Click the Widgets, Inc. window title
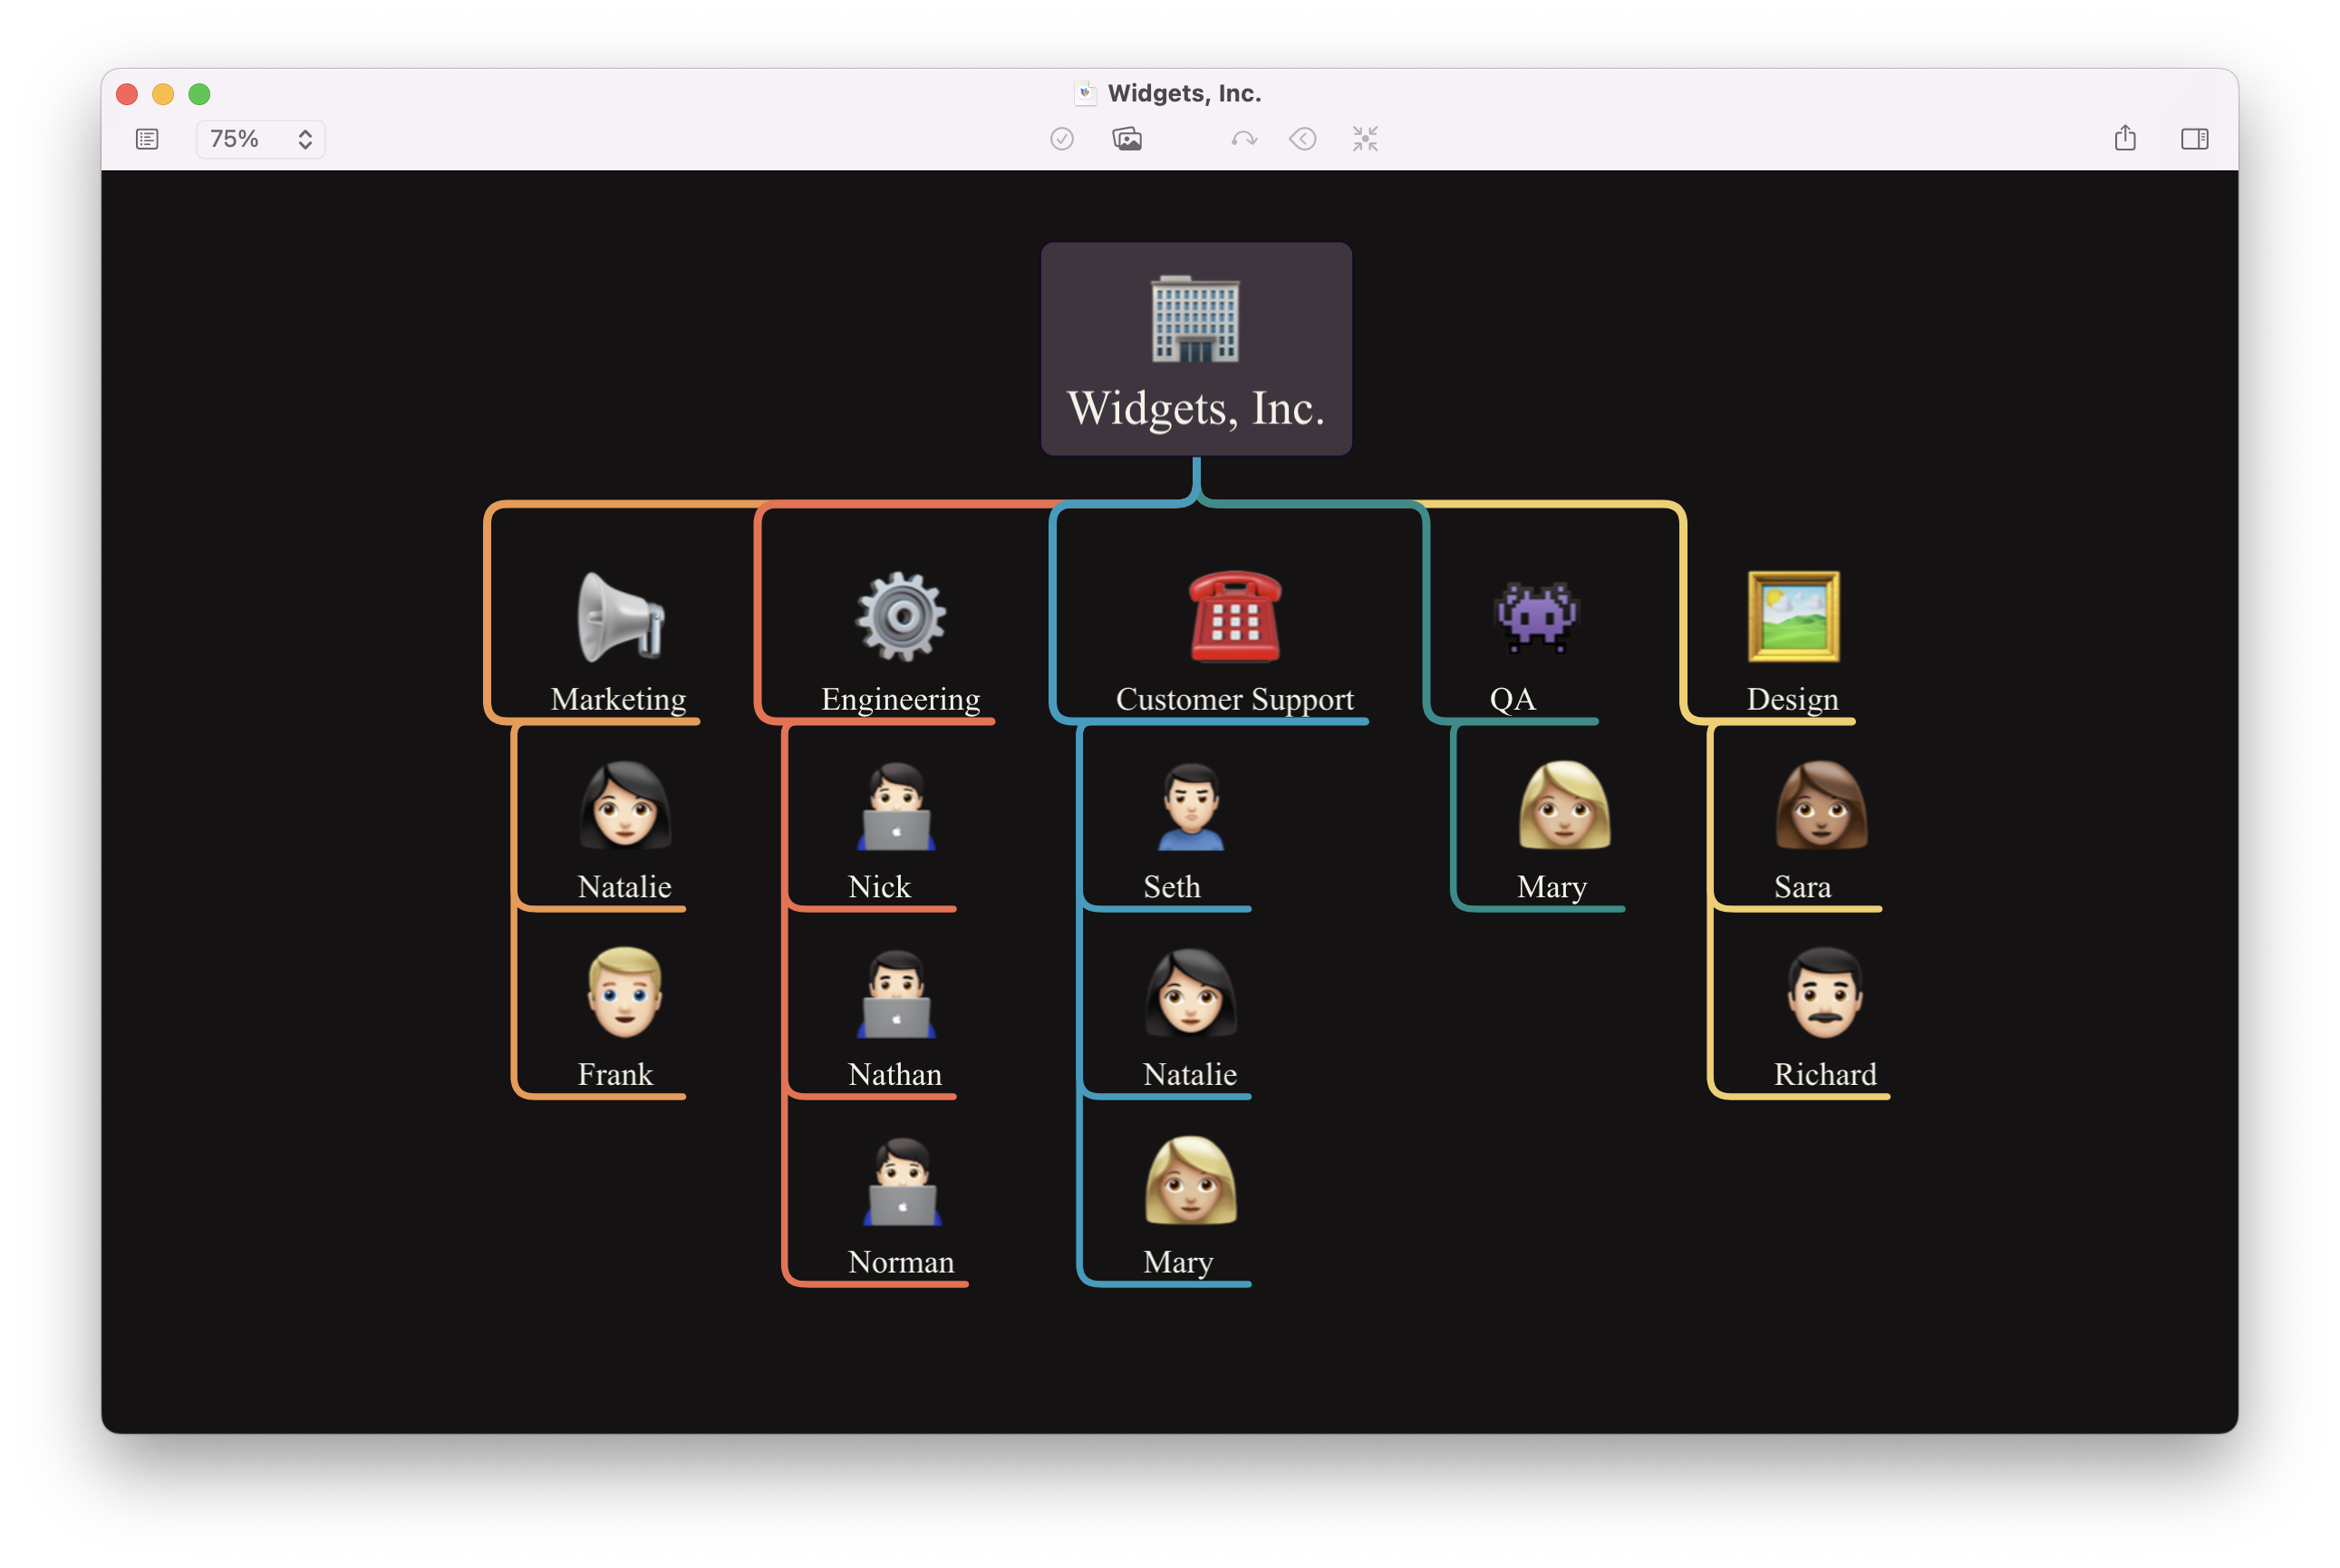The width and height of the screenshot is (2340, 1568). pyautogui.click(x=1184, y=93)
